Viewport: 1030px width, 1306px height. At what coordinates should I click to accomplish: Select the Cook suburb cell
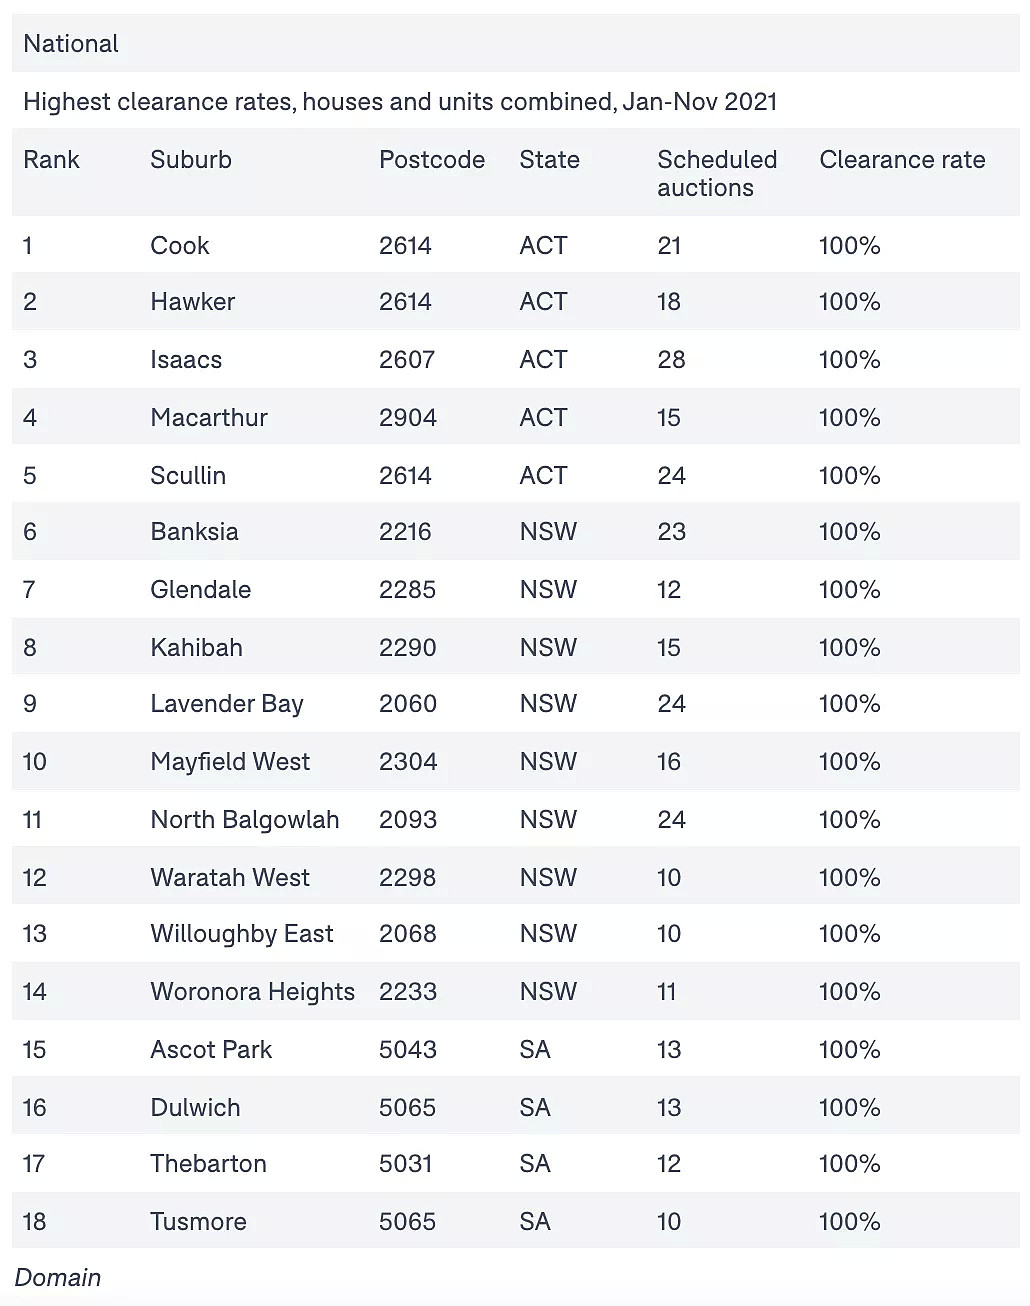point(180,246)
